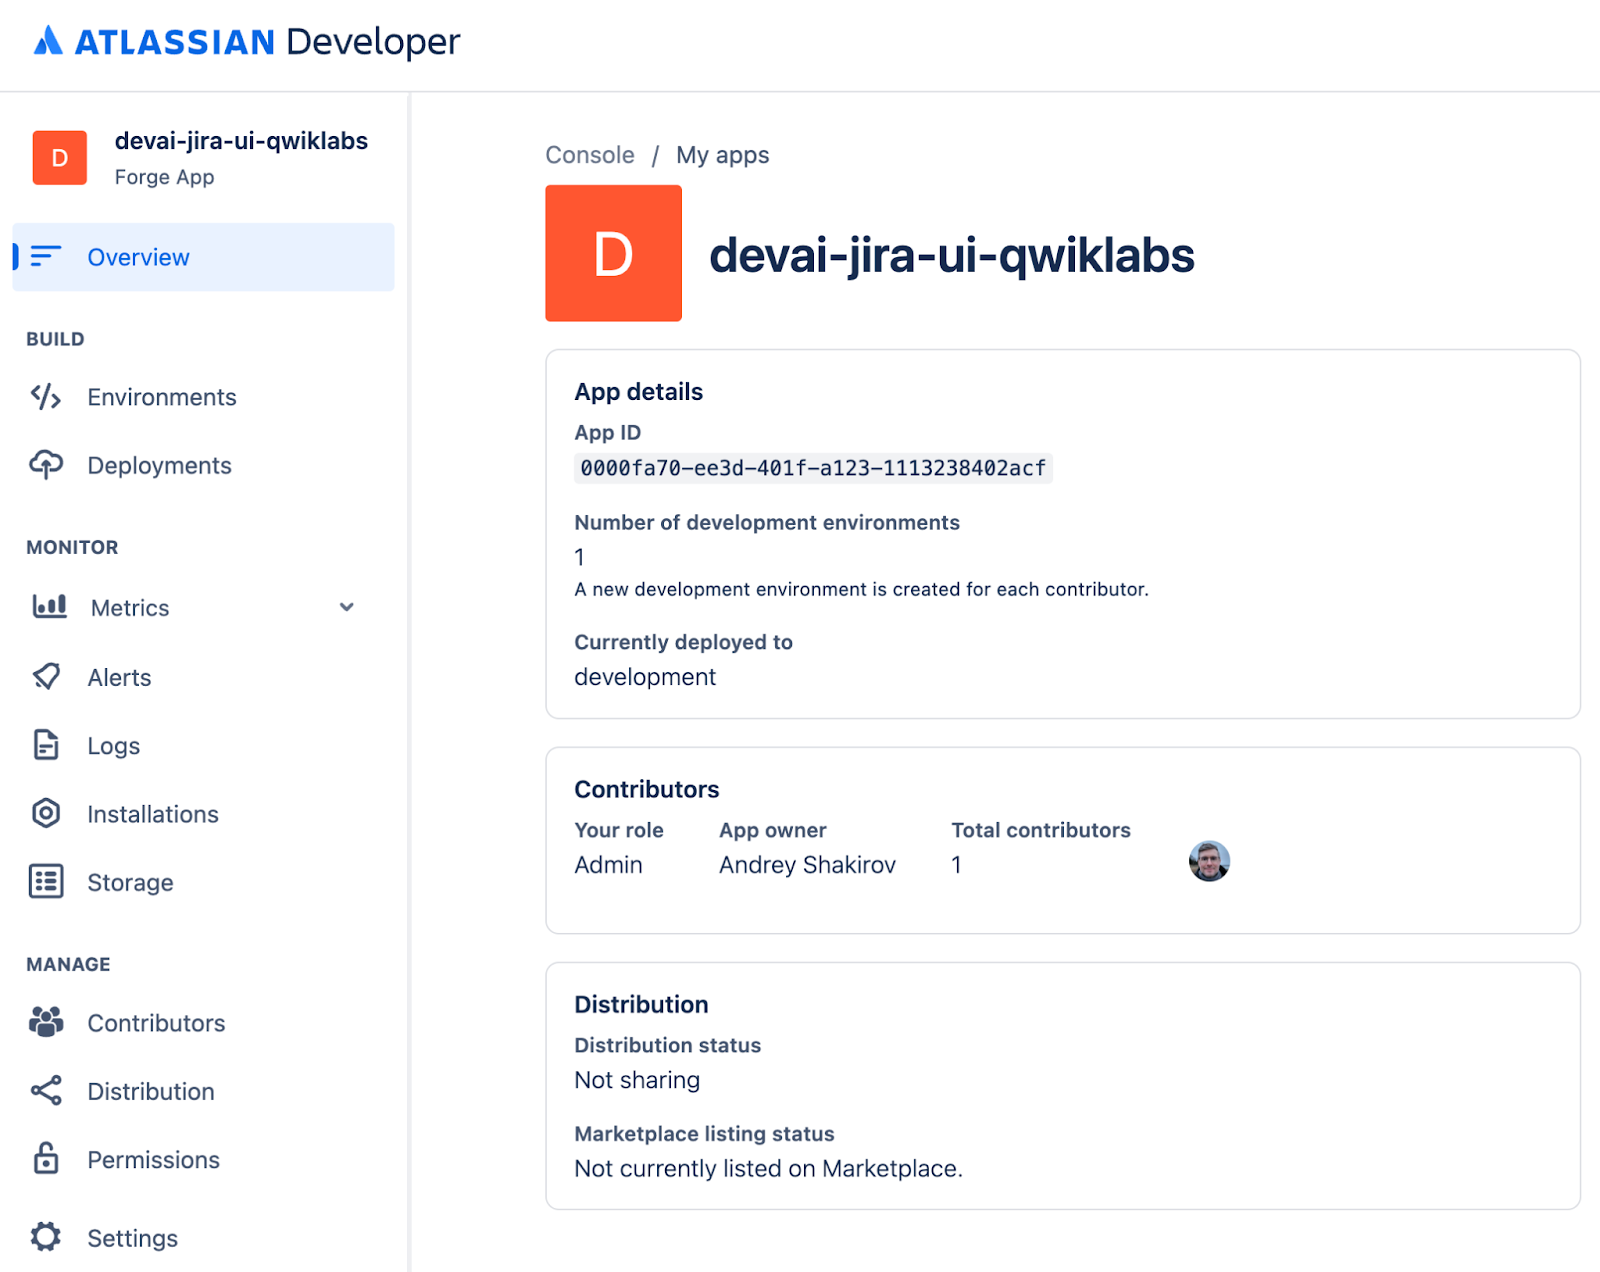Viewport: 1600px width, 1272px height.
Task: Click the Contributors card heading
Action: (x=646, y=789)
